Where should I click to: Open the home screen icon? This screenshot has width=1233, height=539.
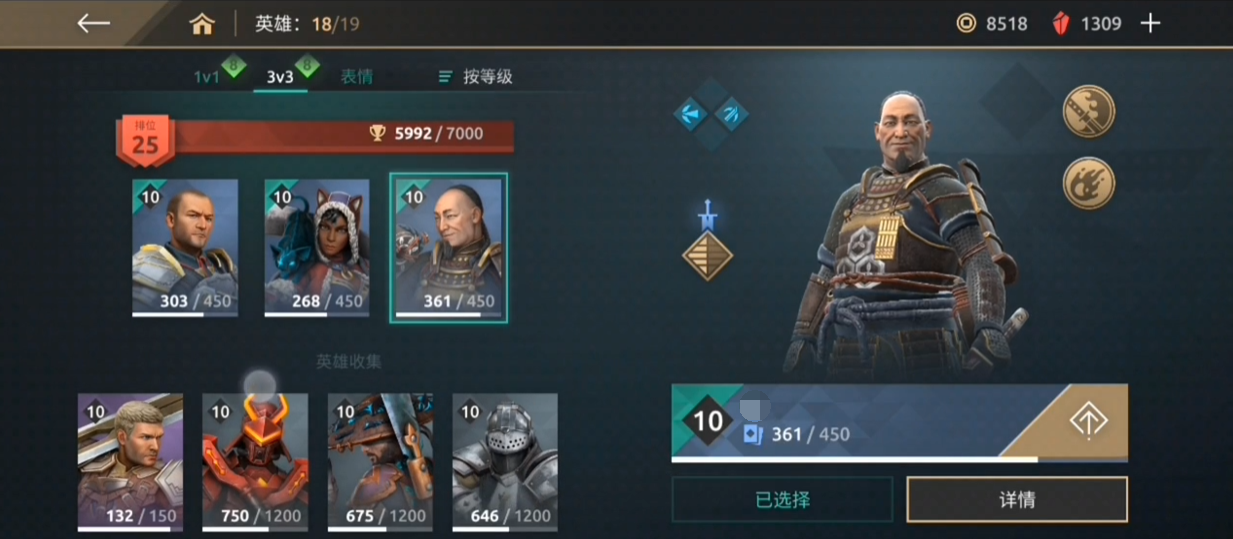coord(202,23)
